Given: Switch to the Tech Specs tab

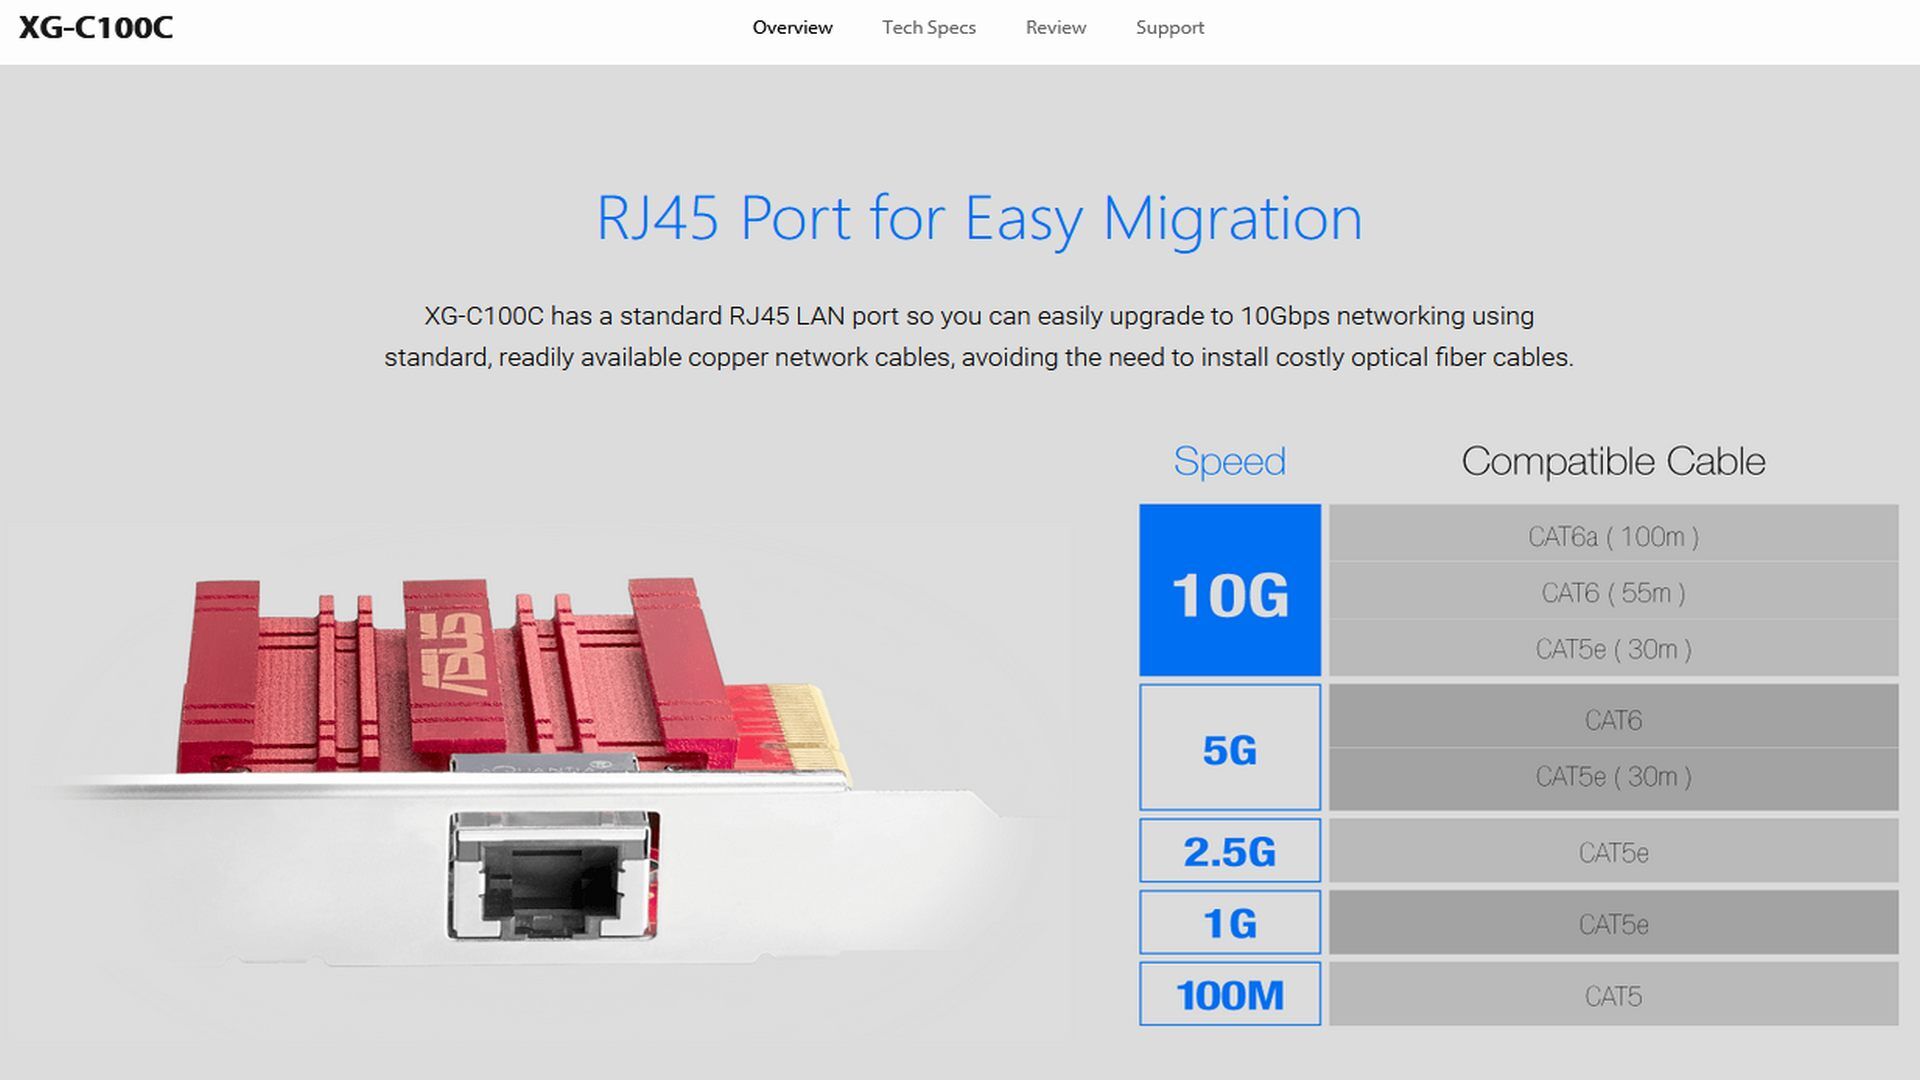Looking at the screenshot, I should click(928, 28).
